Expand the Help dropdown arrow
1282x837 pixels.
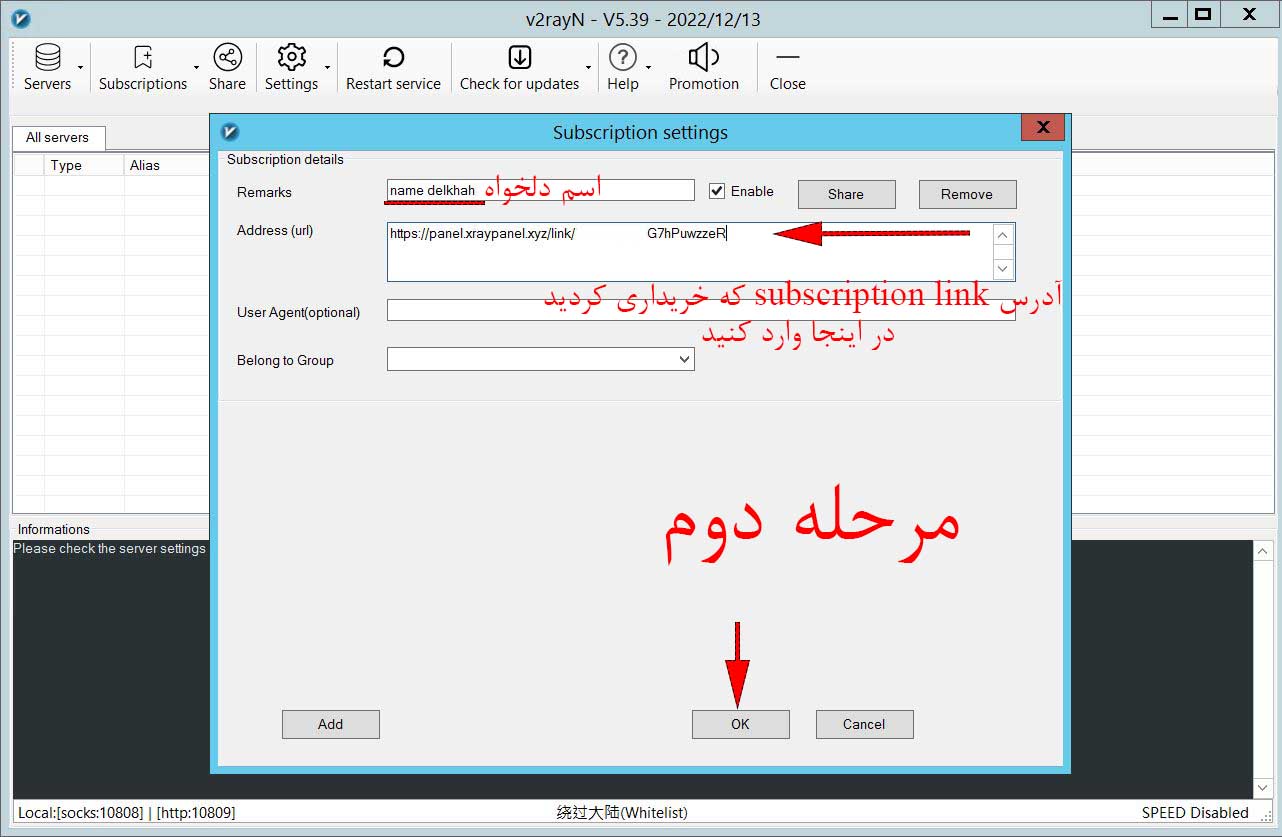click(648, 68)
